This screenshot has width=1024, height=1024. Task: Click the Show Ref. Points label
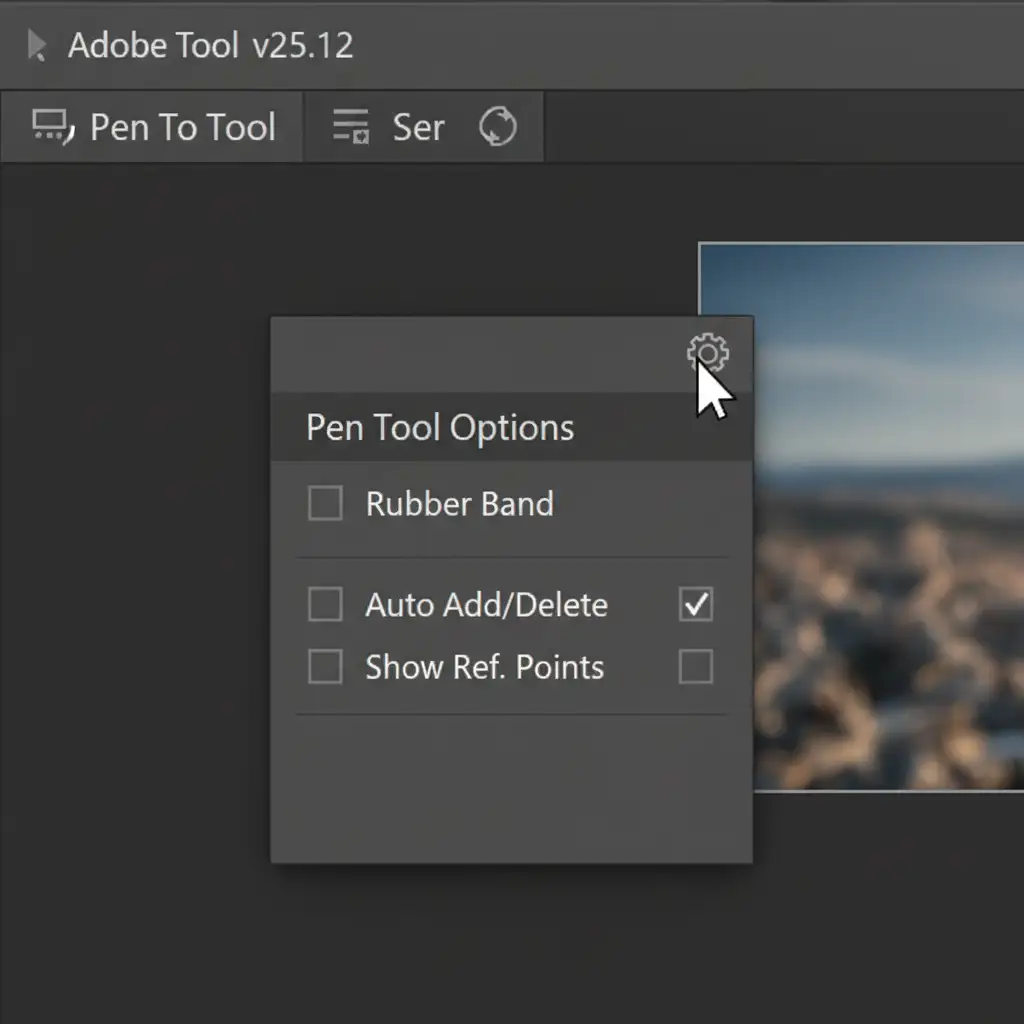(484, 667)
